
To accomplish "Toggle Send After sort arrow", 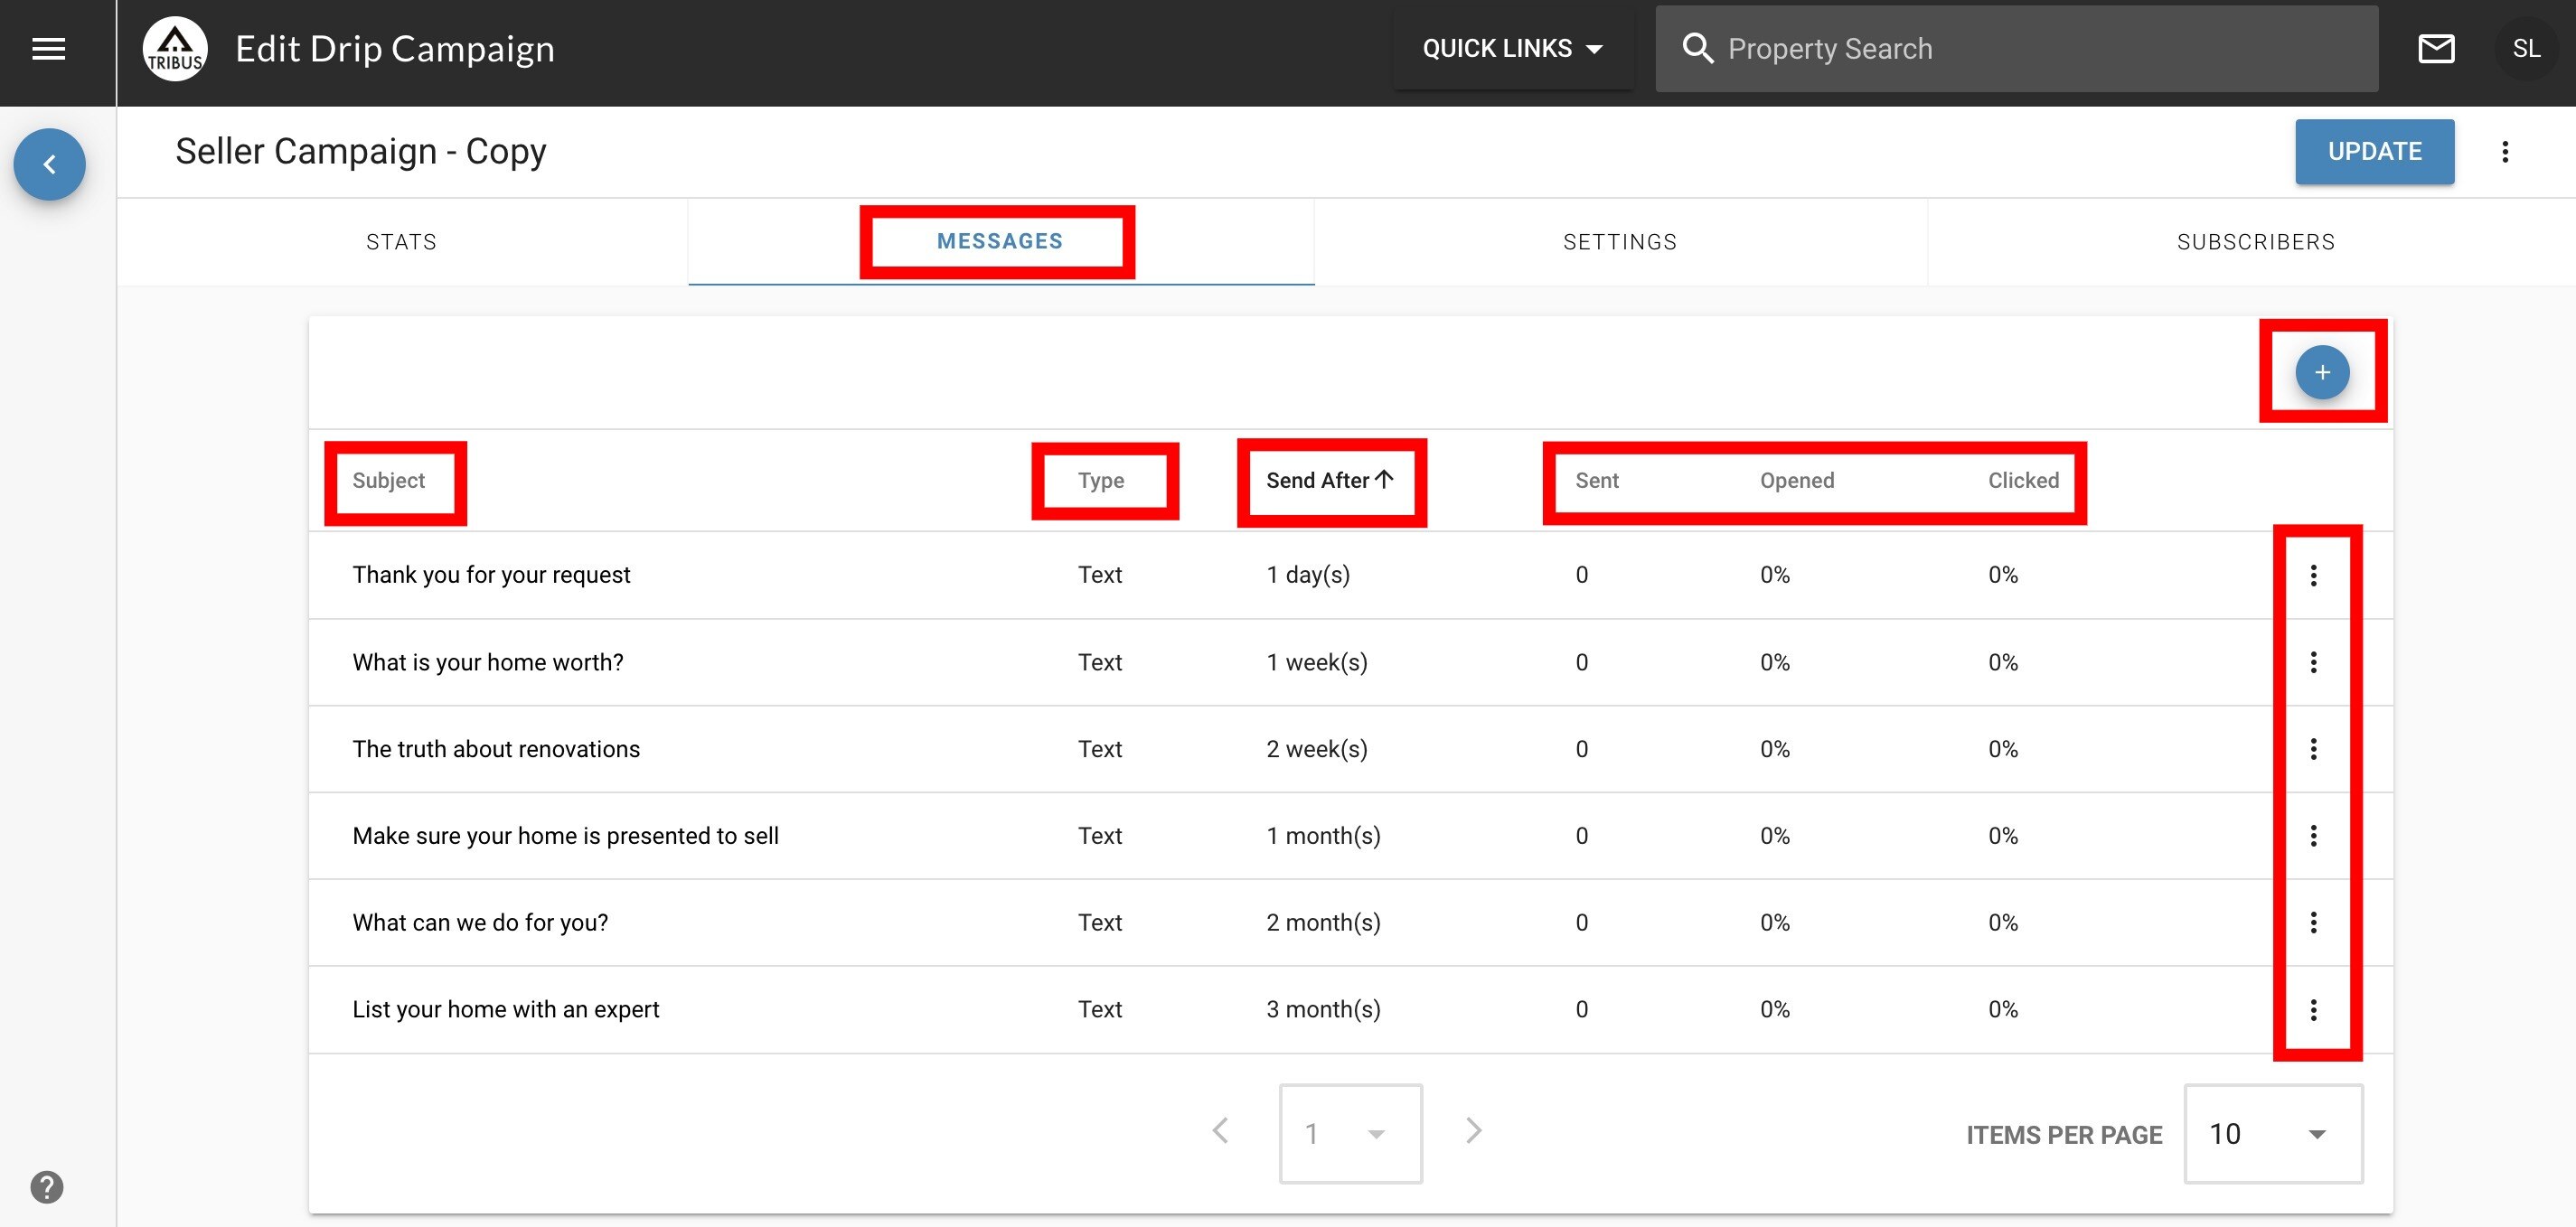I will tap(1384, 479).
